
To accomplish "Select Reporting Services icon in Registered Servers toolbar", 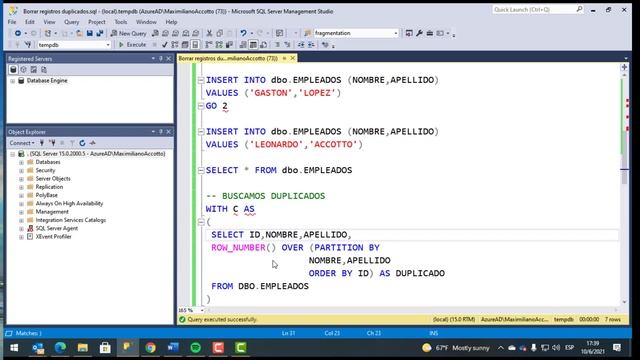I will [x=34, y=70].
